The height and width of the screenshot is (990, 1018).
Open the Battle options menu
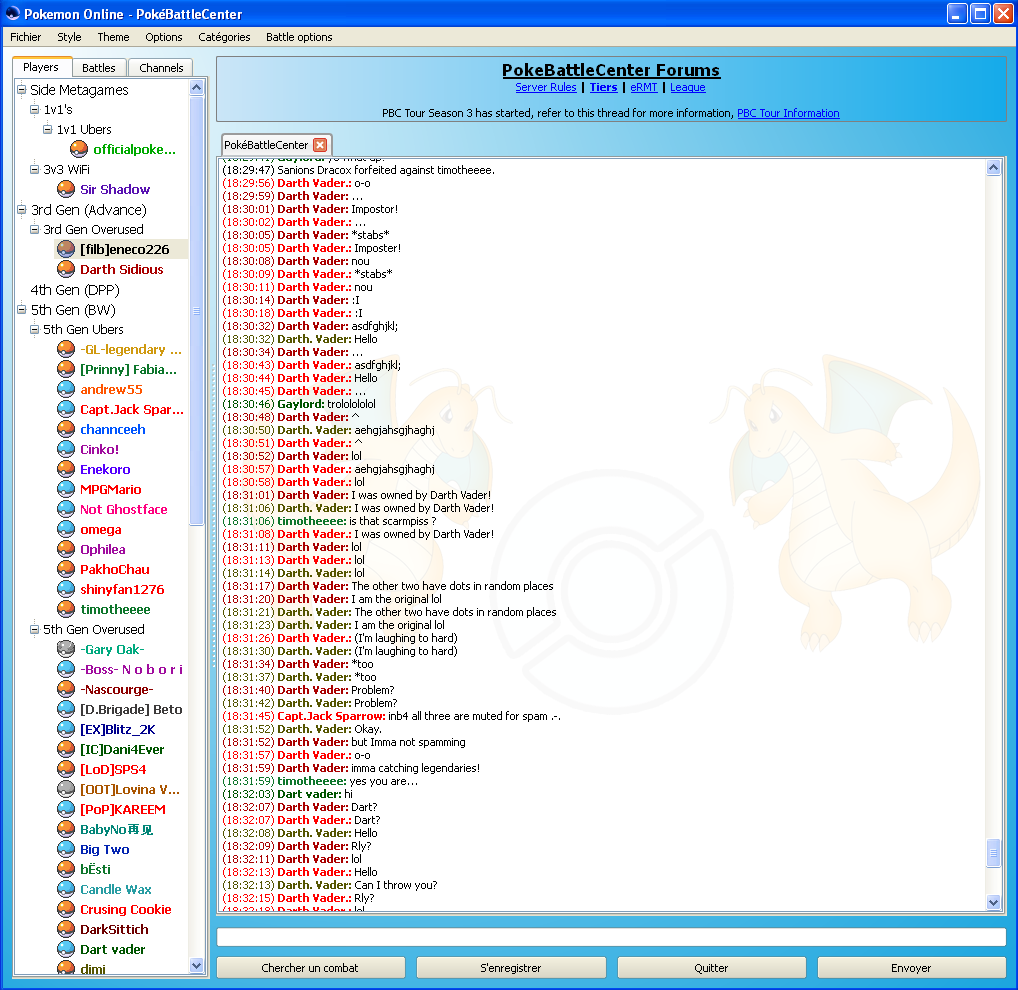299,37
